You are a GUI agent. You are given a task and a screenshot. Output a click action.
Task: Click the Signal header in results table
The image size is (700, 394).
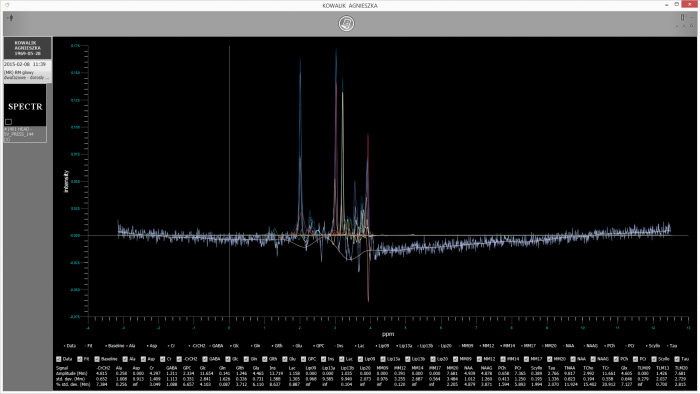tap(62, 368)
